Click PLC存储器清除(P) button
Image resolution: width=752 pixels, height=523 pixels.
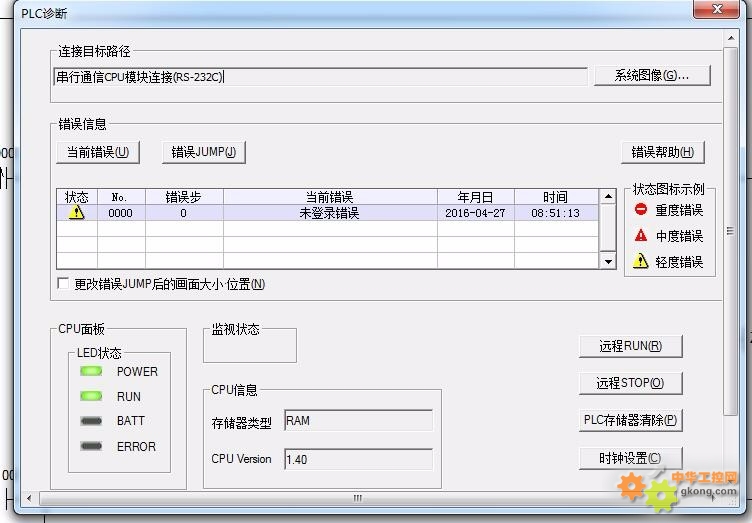click(x=631, y=420)
